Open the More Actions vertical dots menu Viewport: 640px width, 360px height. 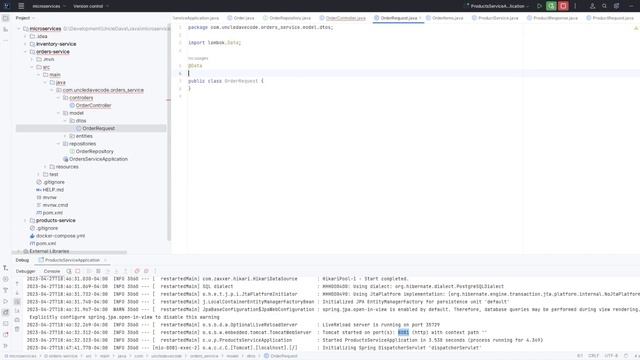pos(576,6)
